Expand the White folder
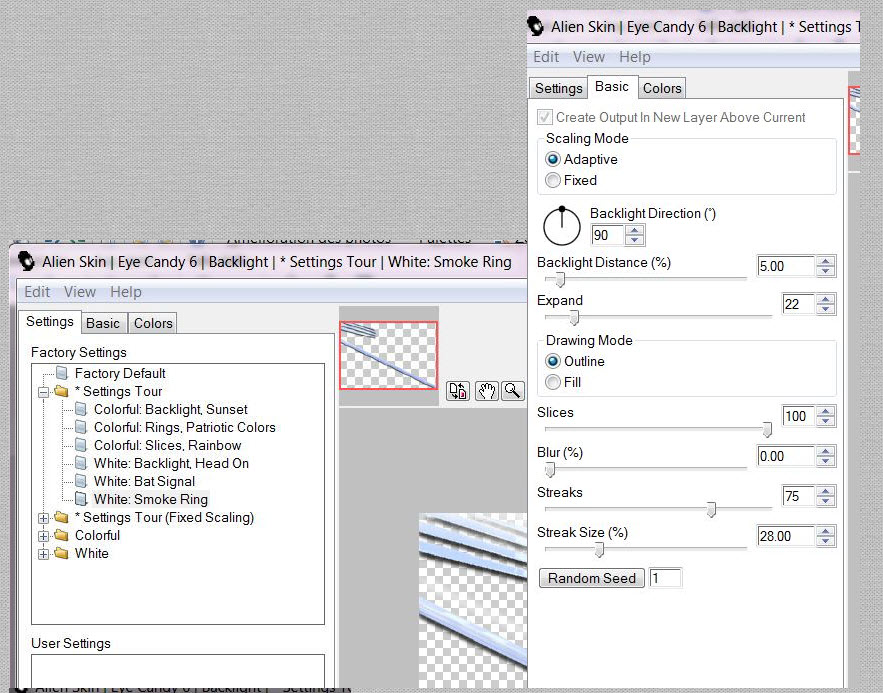883x693 pixels. [x=43, y=554]
